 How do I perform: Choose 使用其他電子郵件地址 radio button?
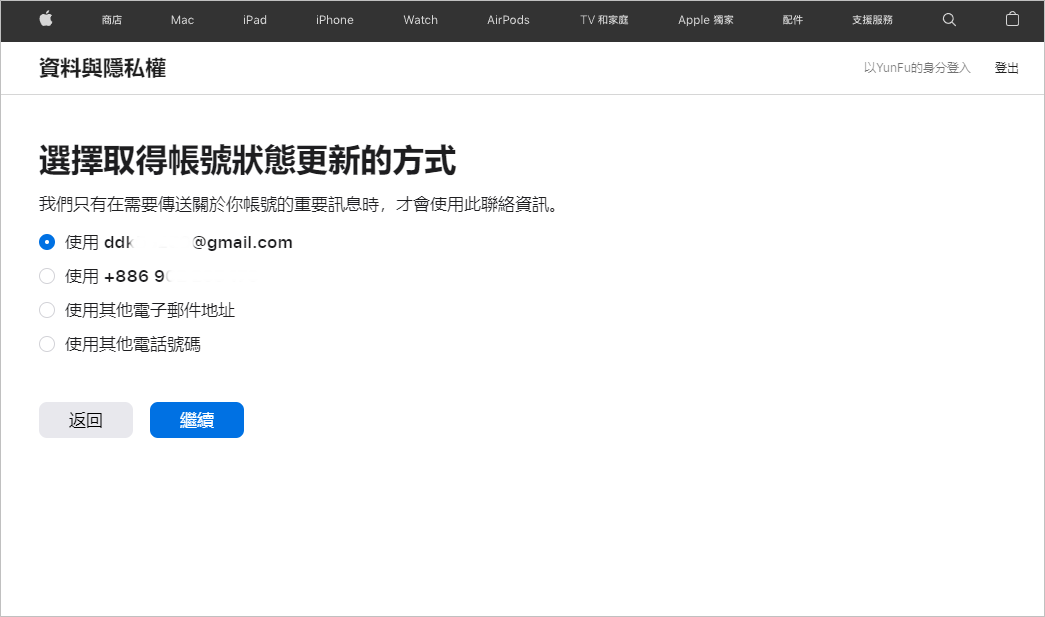[47, 310]
